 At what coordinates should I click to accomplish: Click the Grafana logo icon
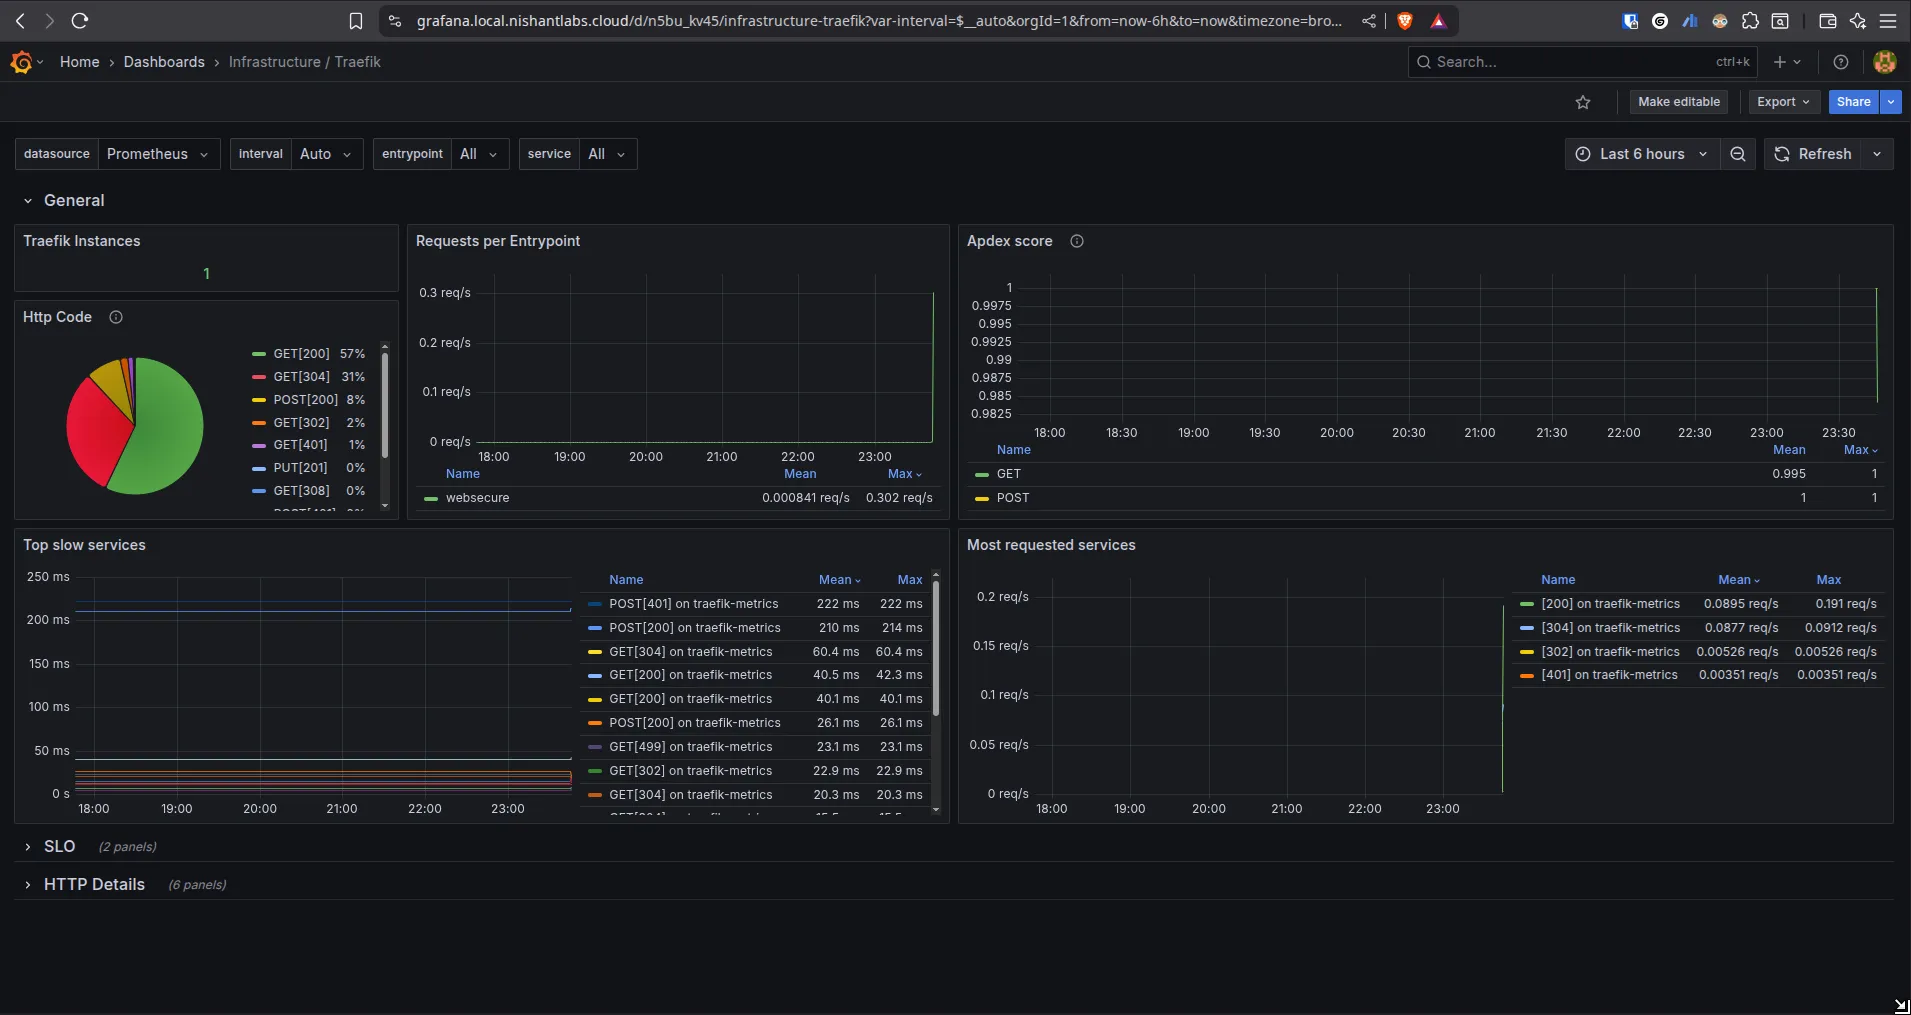[x=21, y=62]
